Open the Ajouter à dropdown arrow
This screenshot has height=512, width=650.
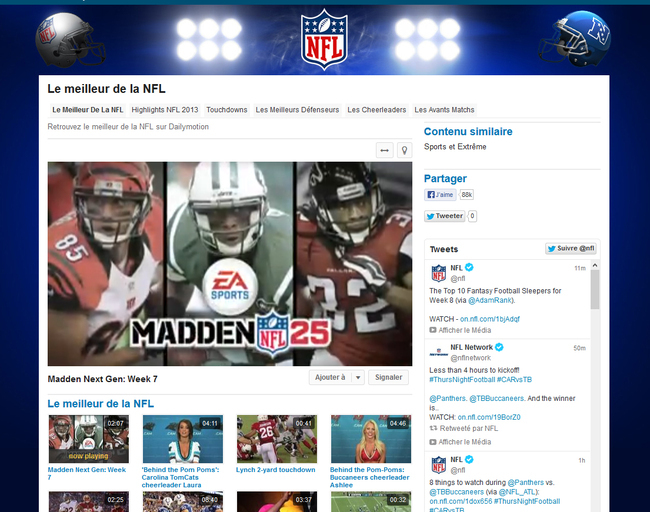(358, 378)
